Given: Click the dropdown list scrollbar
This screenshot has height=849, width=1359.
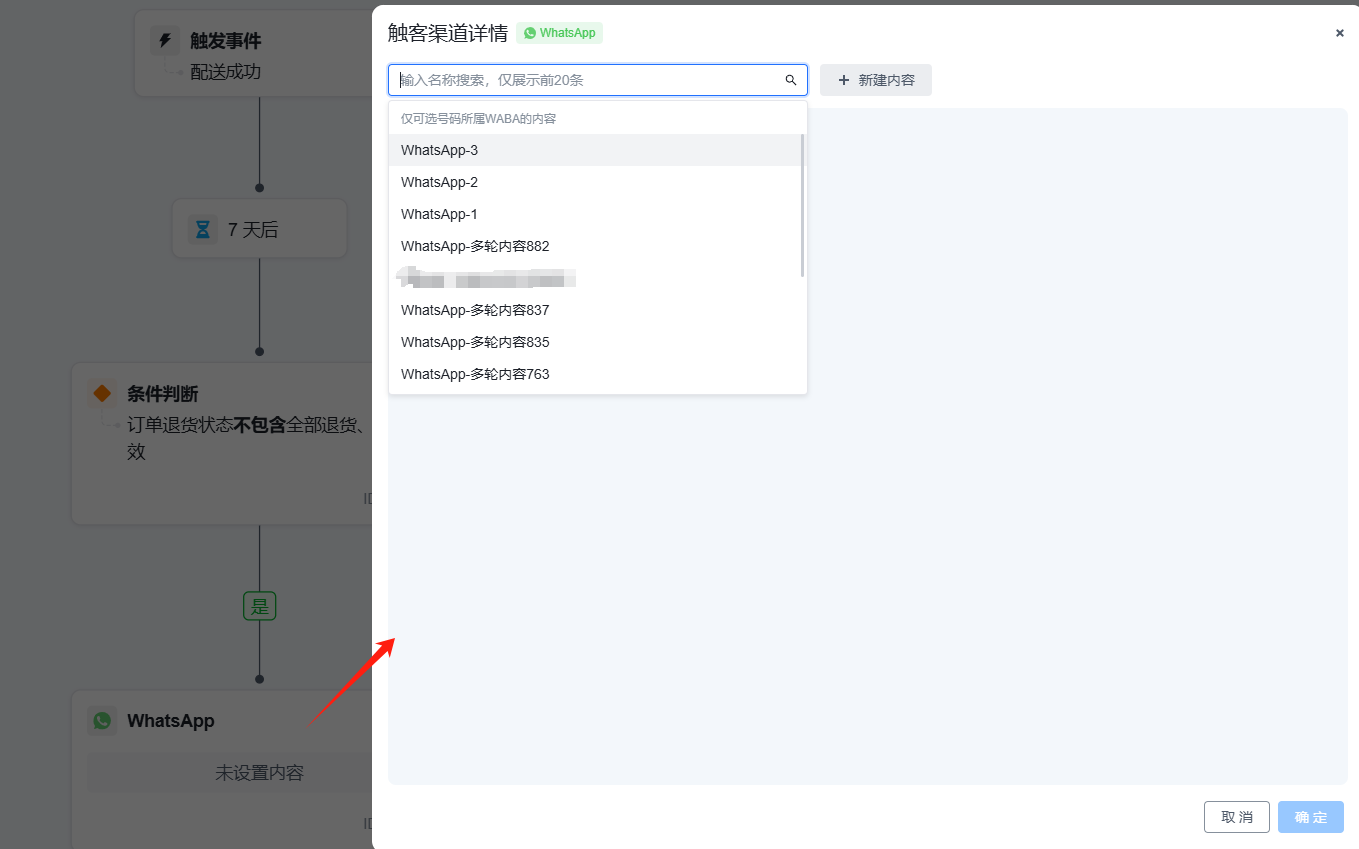Looking at the screenshot, I should tap(803, 205).
